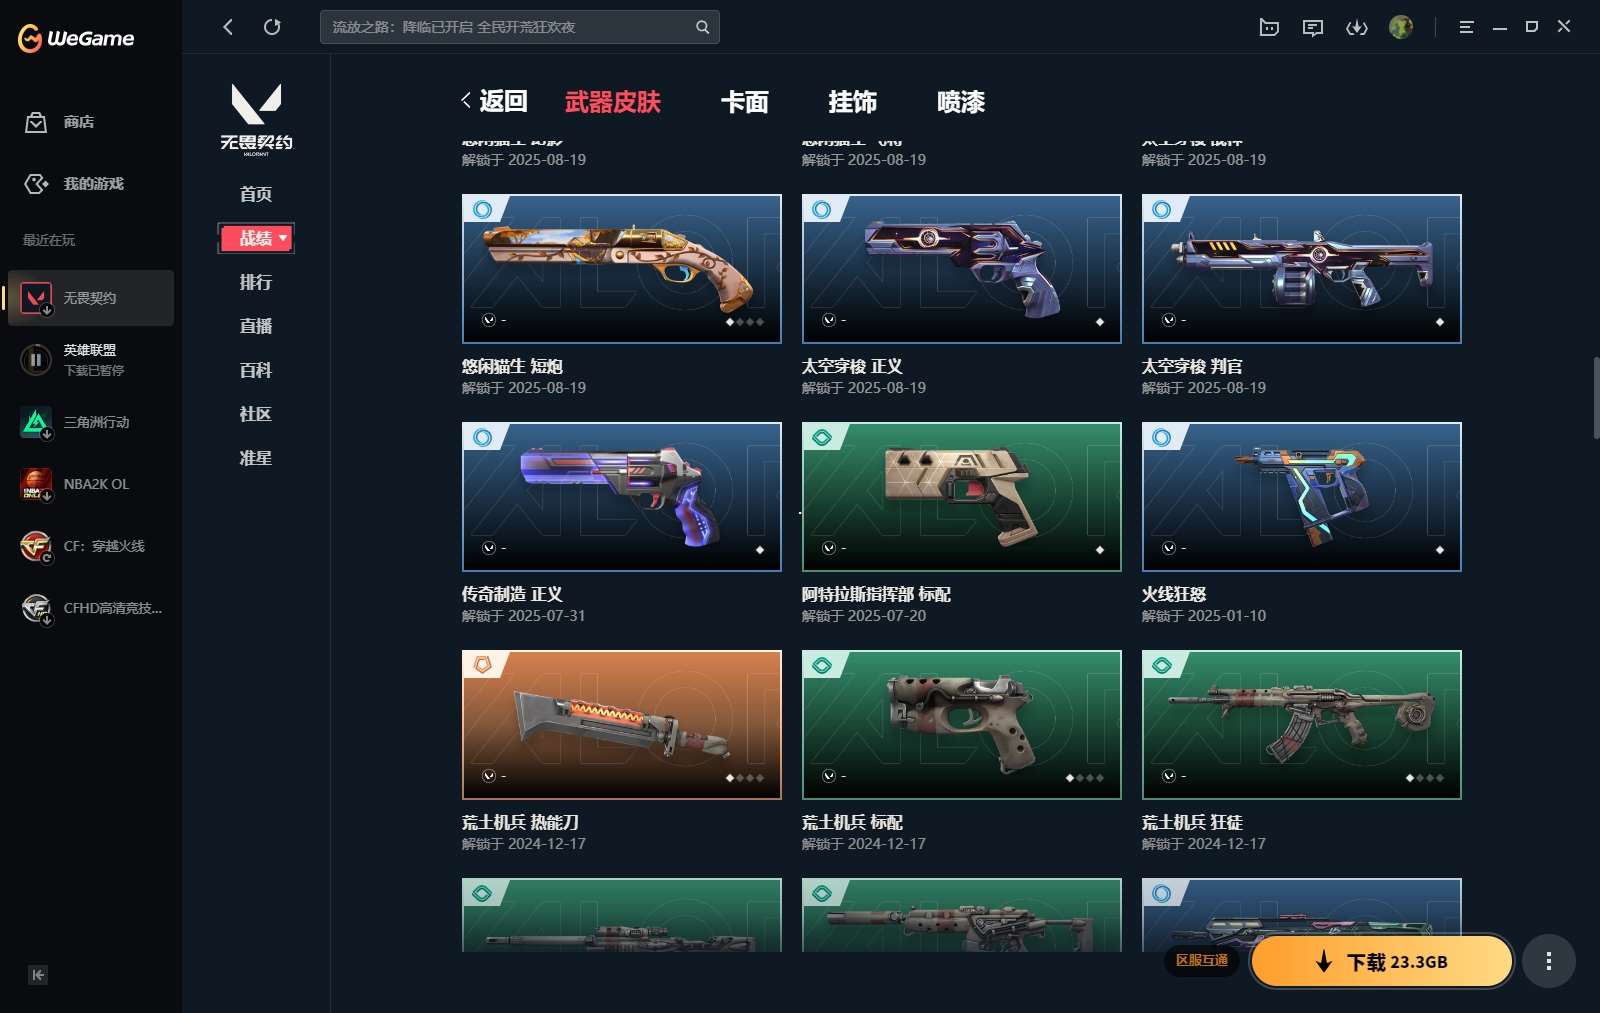Screen dimensions: 1600x1013
Task: Switch to the 卡面 tab
Action: click(x=745, y=102)
